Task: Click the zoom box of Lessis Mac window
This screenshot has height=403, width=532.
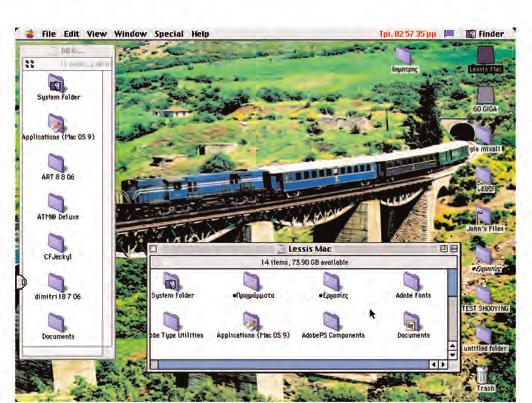Action: pyautogui.click(x=443, y=249)
